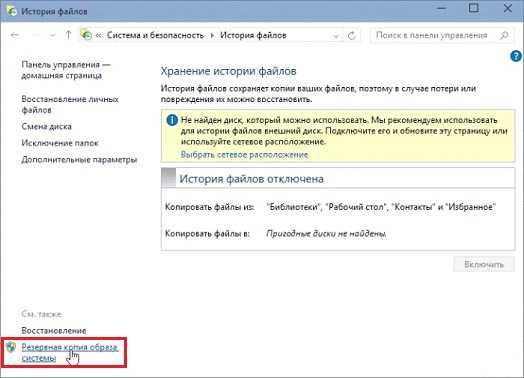
Task: Click the Копировать файлы в label
Action: coord(207,234)
